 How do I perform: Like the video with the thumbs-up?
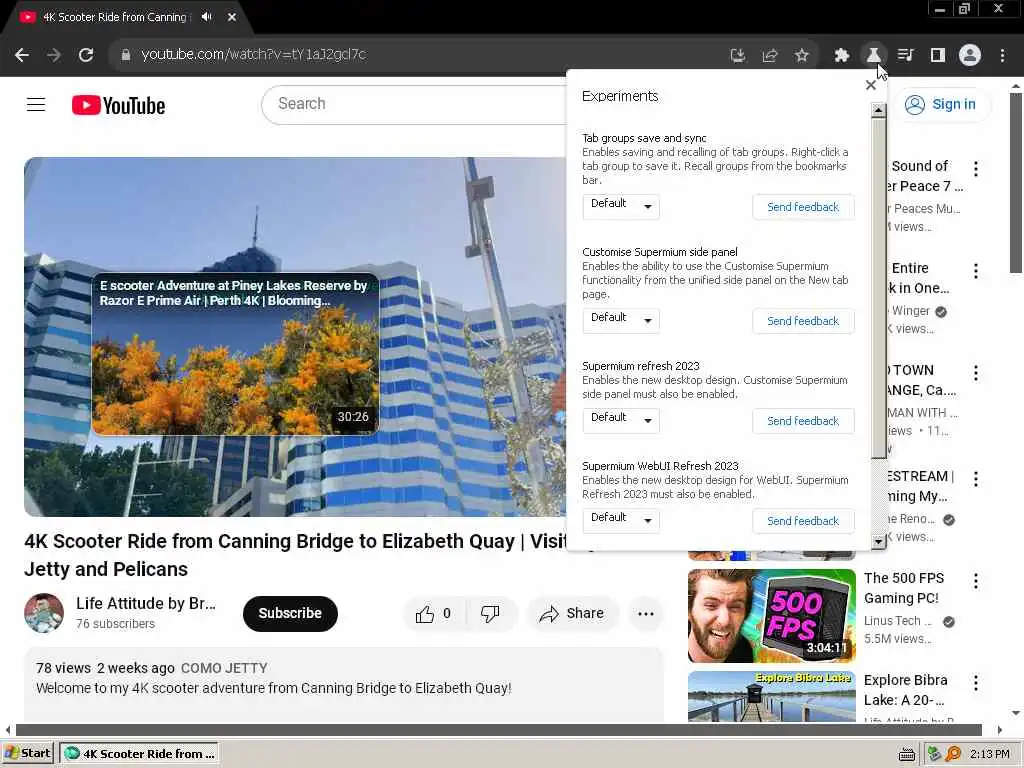coord(434,613)
